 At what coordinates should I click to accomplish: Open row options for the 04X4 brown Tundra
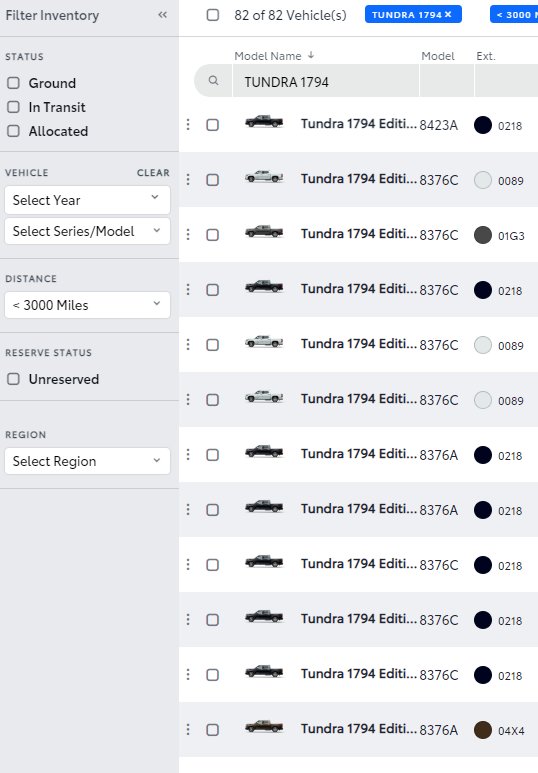coord(188,730)
